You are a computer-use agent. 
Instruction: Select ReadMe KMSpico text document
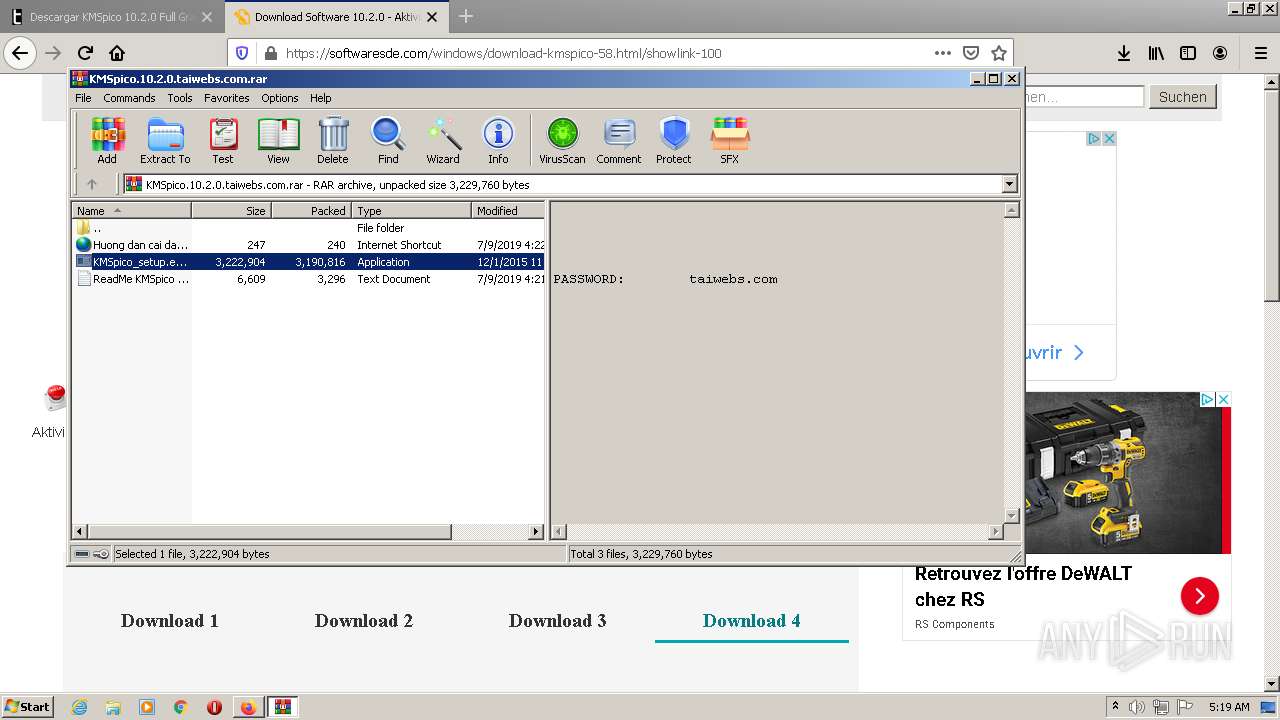pyautogui.click(x=309, y=279)
